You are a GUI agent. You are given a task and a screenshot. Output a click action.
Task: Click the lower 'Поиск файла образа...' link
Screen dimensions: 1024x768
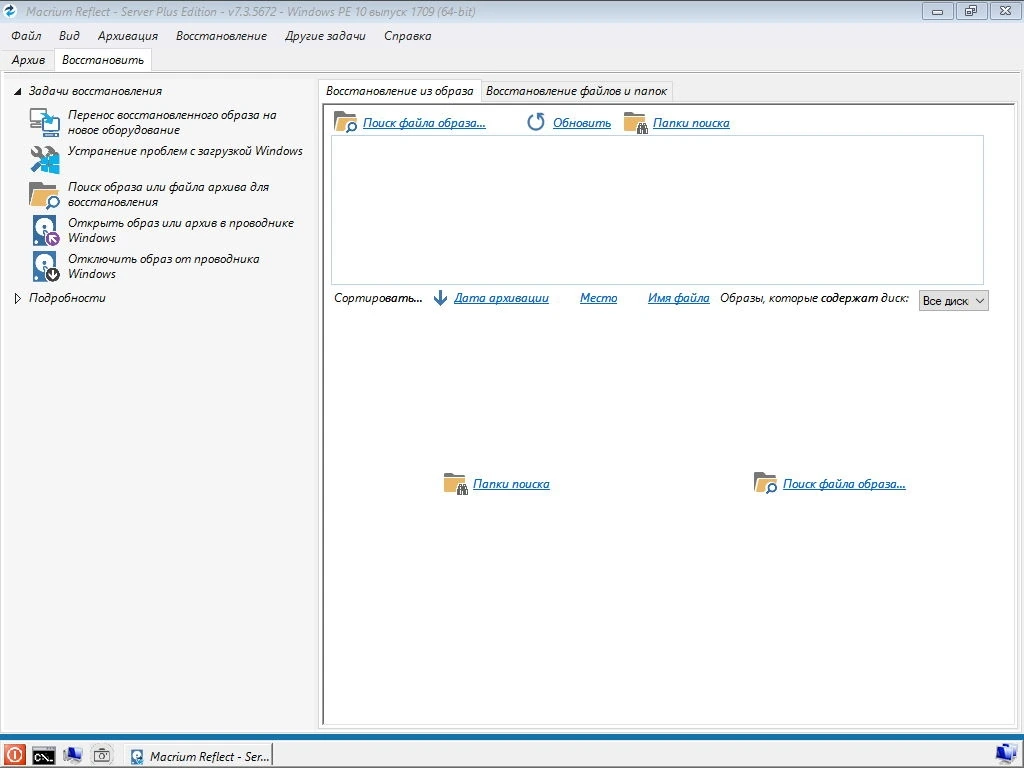[844, 484]
